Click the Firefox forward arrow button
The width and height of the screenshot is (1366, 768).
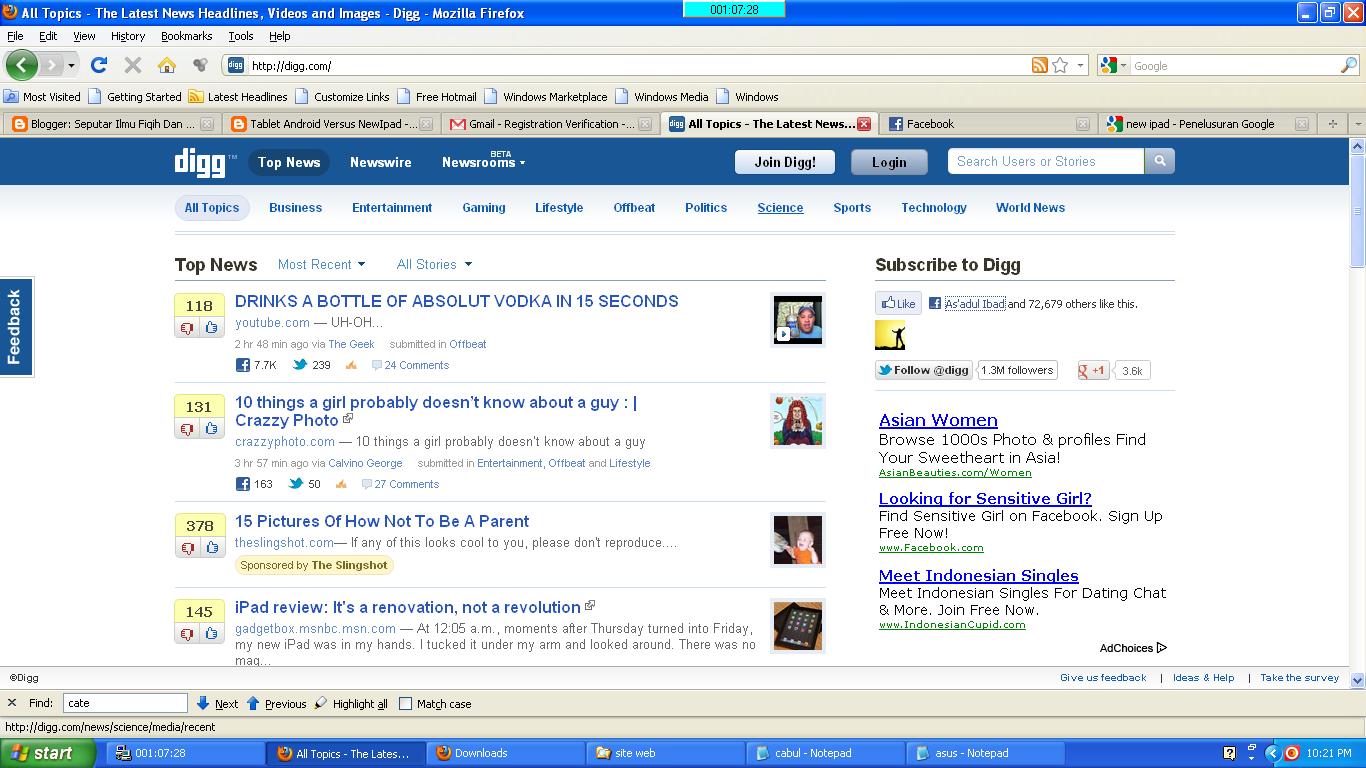click(50, 65)
